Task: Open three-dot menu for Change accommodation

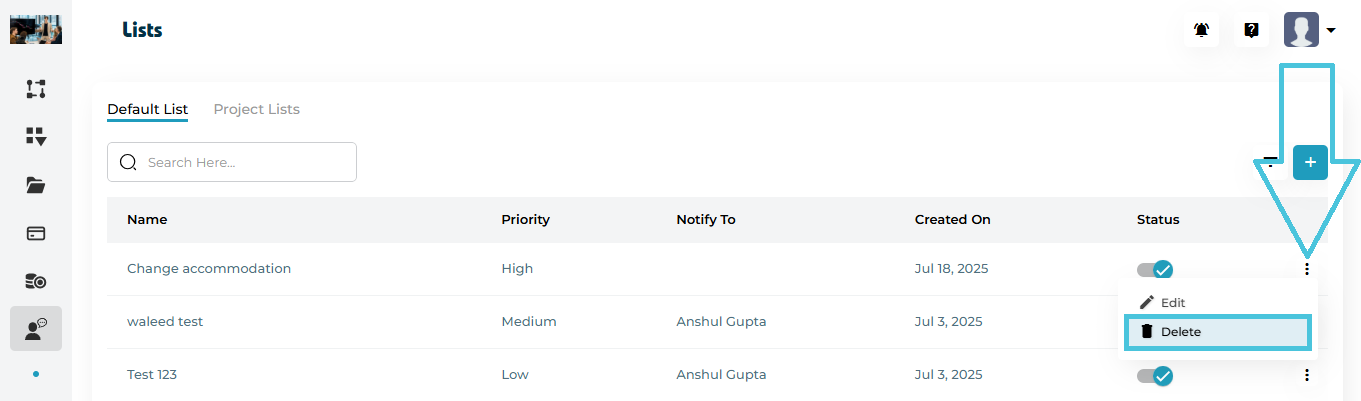Action: [1307, 269]
